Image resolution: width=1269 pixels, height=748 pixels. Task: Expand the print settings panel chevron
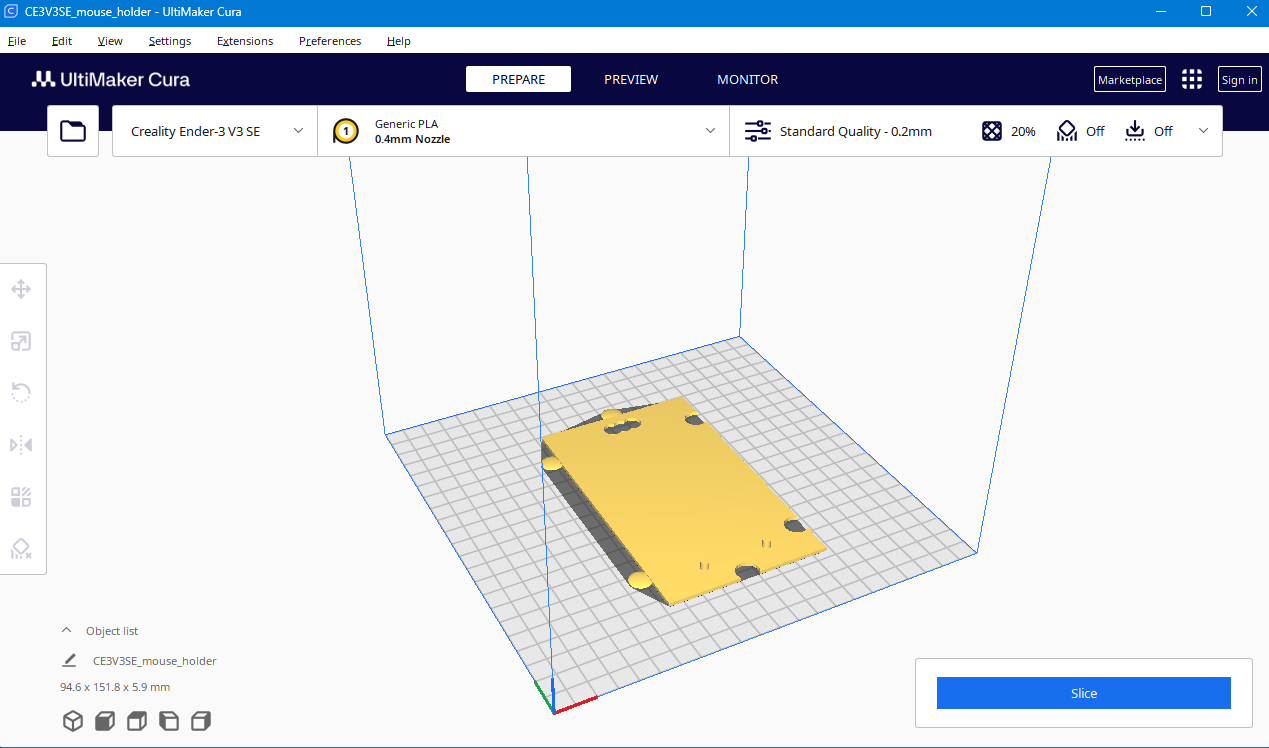pyautogui.click(x=1203, y=131)
